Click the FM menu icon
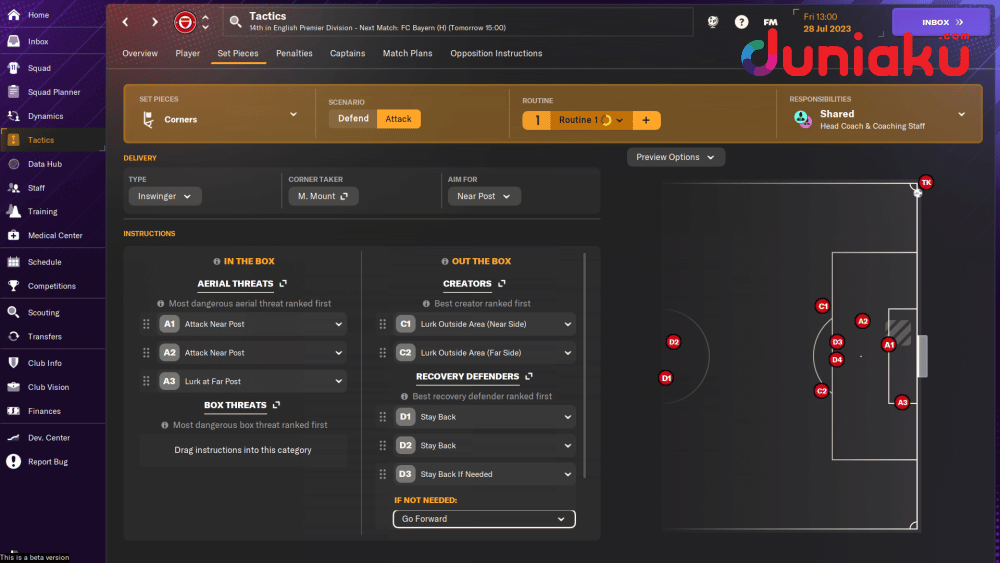The width and height of the screenshot is (1000, 563). click(770, 22)
